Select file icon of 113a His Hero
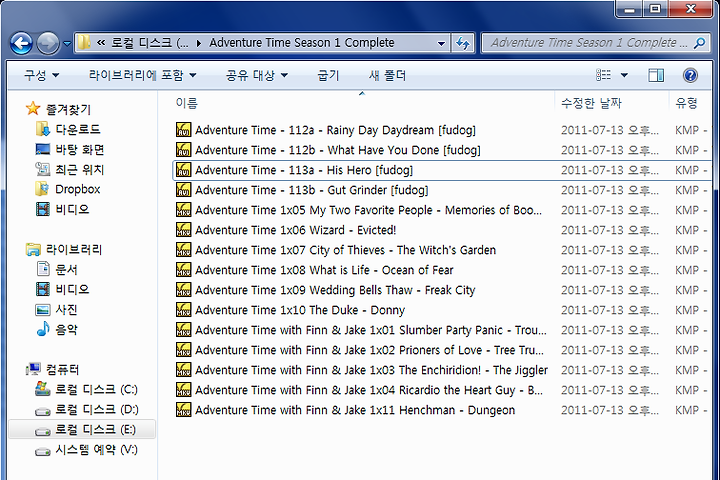 [183, 169]
